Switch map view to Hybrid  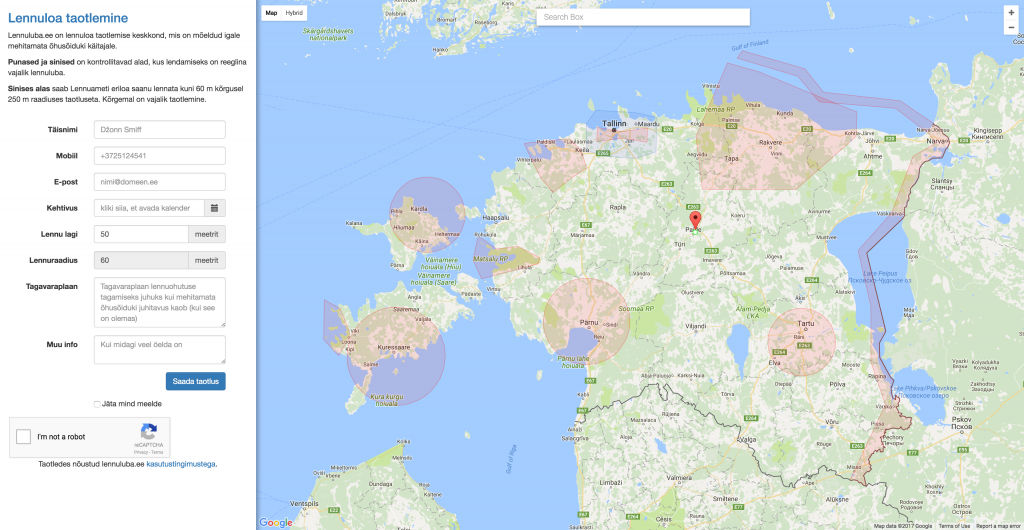[x=294, y=13]
